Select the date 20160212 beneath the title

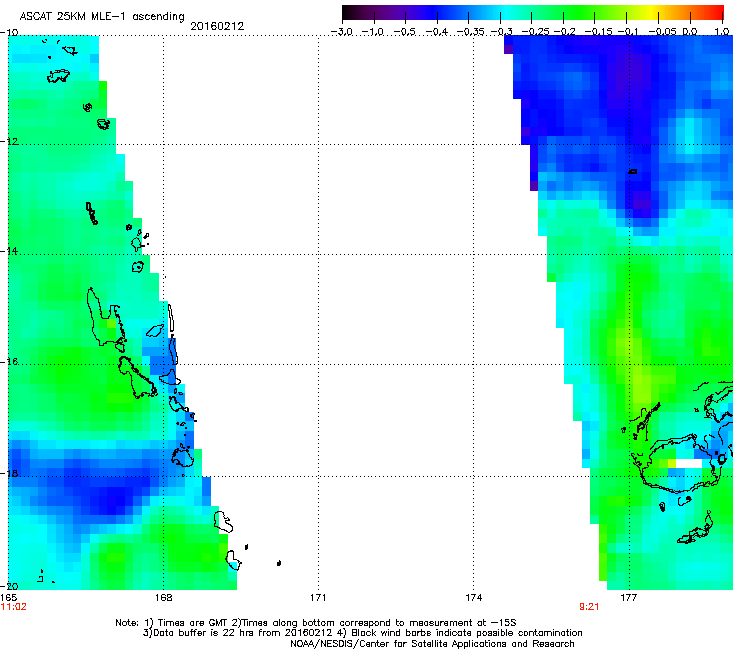[x=217, y=26]
